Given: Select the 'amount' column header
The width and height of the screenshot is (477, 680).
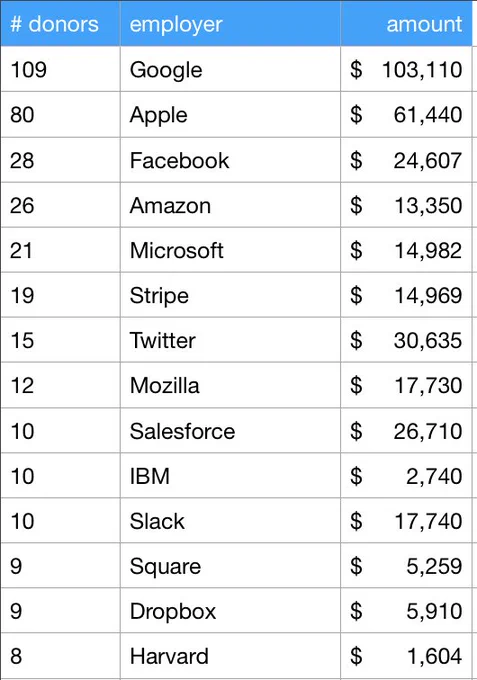Looking at the screenshot, I should click(x=406, y=23).
